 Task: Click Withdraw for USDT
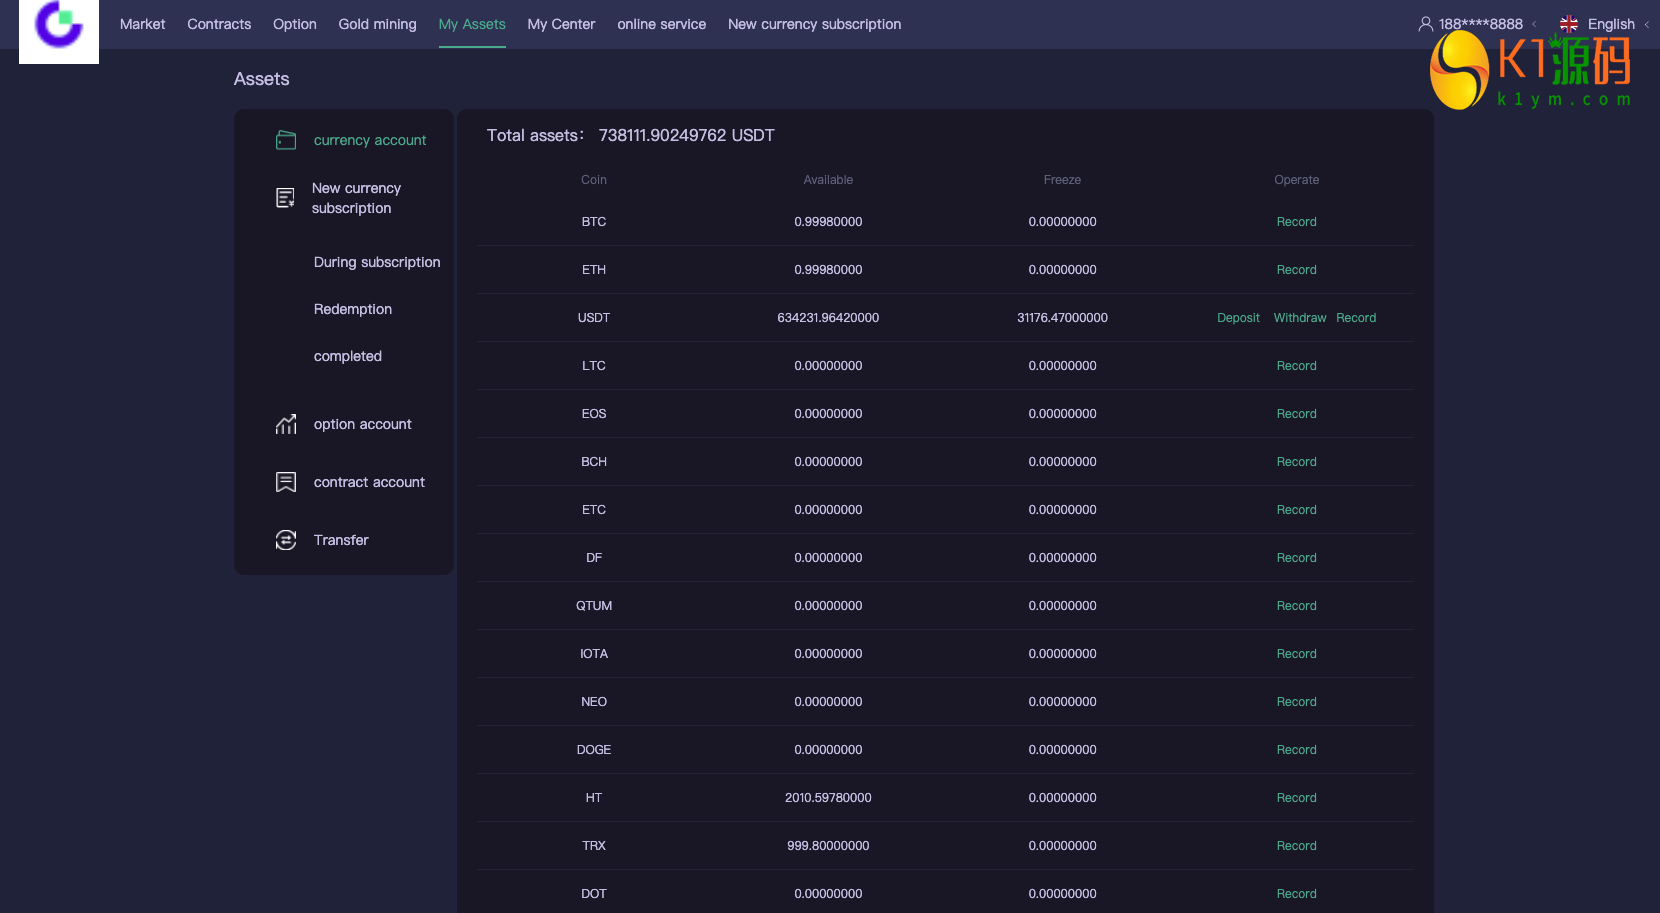tap(1299, 318)
